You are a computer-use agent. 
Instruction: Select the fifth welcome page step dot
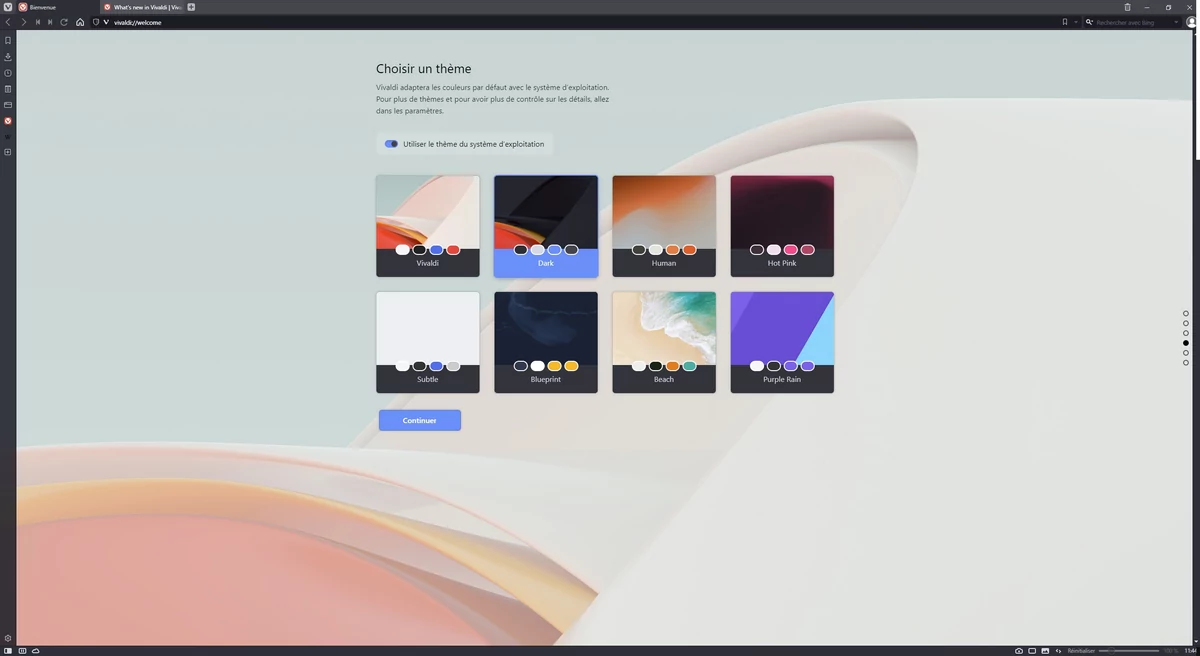1186,352
